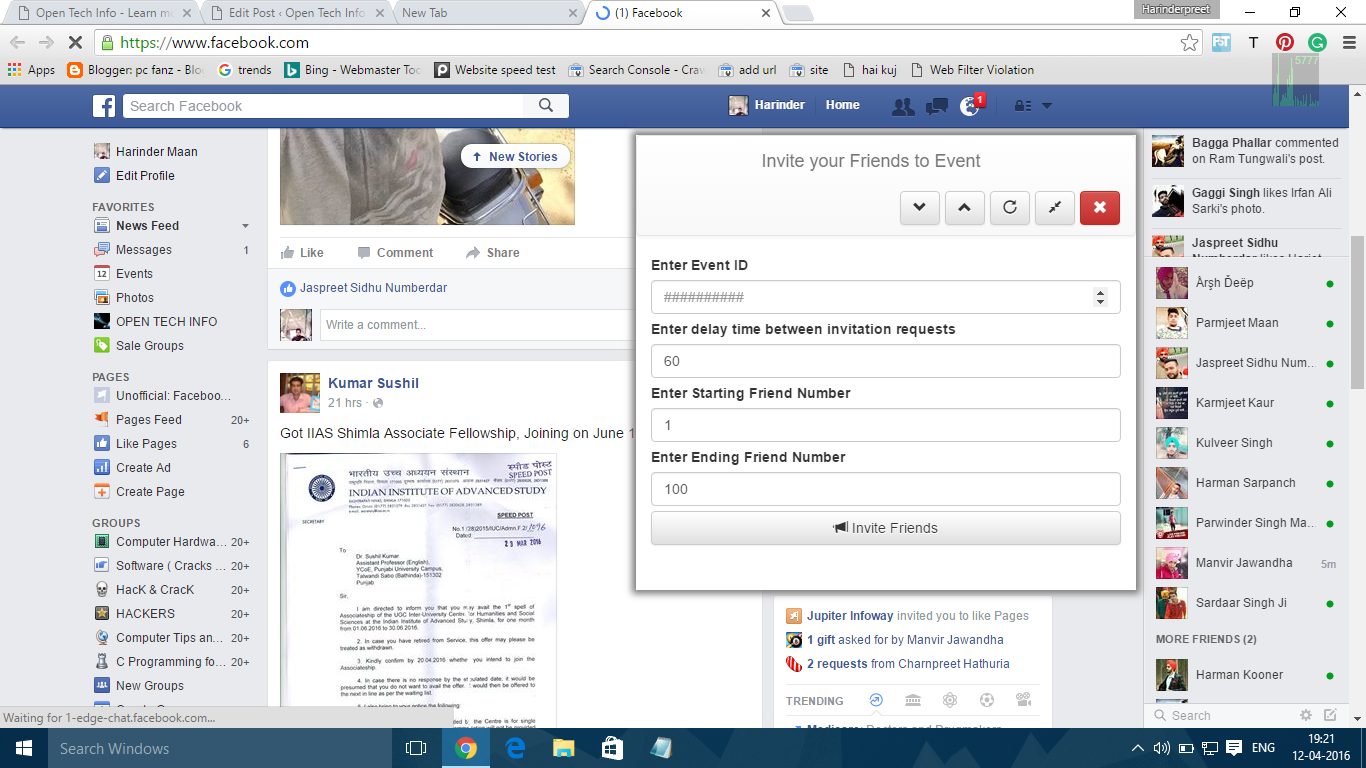Open chat settings gear icon
Image resolution: width=1366 pixels, height=768 pixels.
(1306, 715)
